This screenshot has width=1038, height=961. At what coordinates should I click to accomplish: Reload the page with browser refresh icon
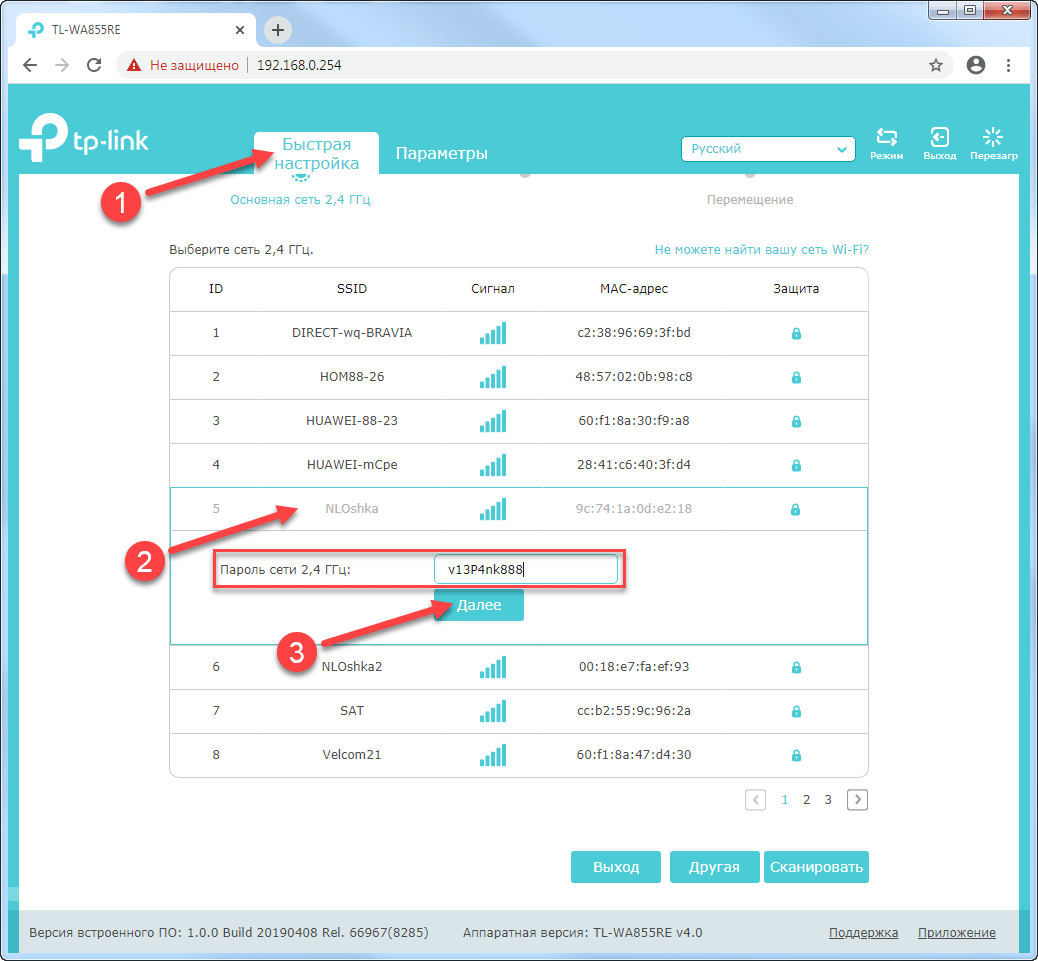pyautogui.click(x=94, y=65)
